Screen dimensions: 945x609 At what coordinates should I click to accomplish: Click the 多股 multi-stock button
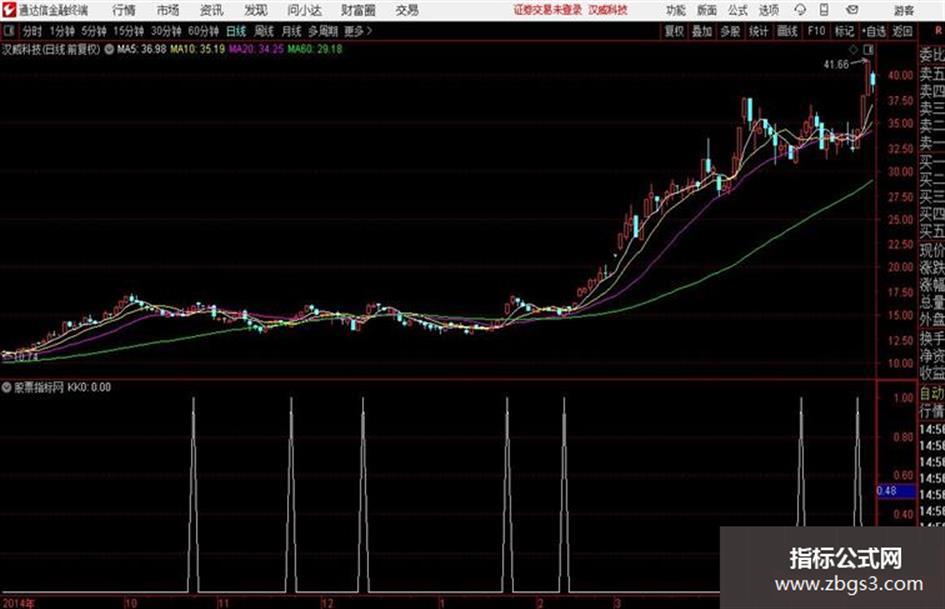point(730,31)
